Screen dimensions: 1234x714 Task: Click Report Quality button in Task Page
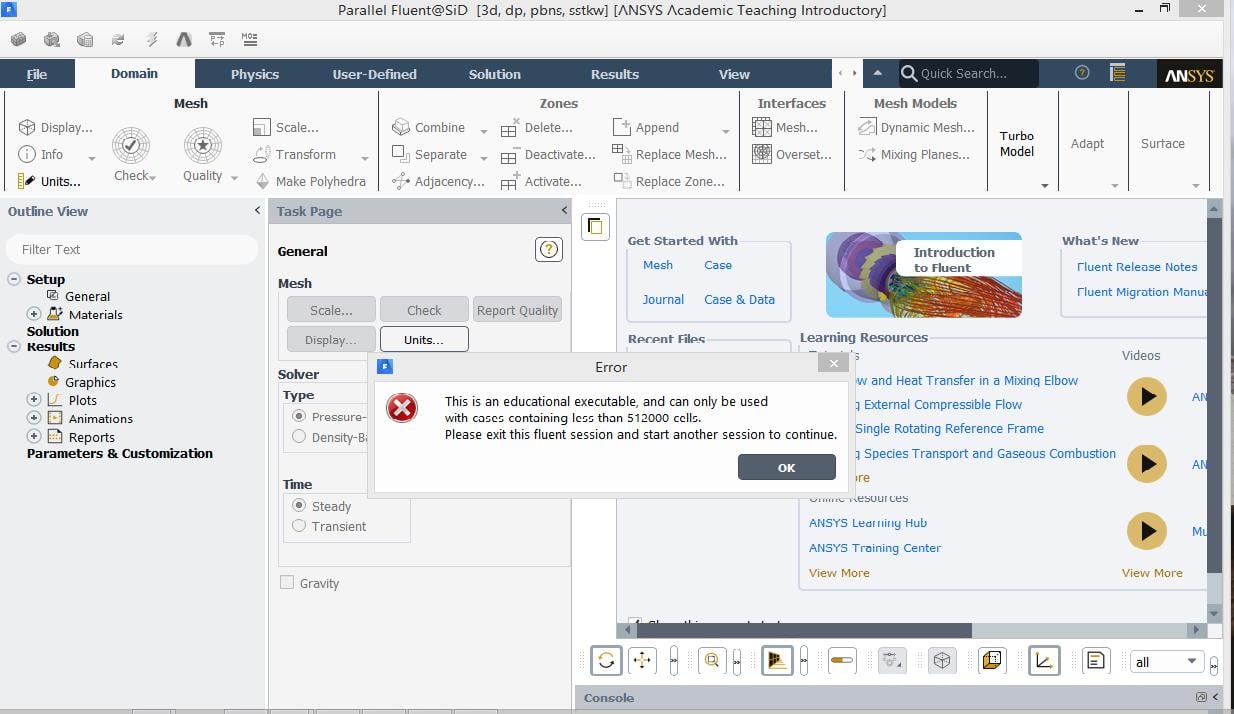[517, 310]
